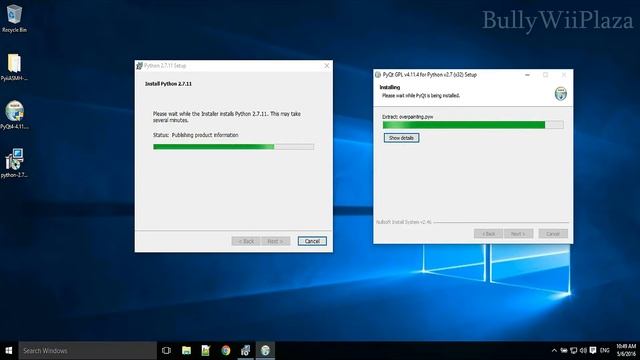Select the PyKASMH folder on desktop
Viewport: 640px width, 360px height.
(x=14, y=67)
